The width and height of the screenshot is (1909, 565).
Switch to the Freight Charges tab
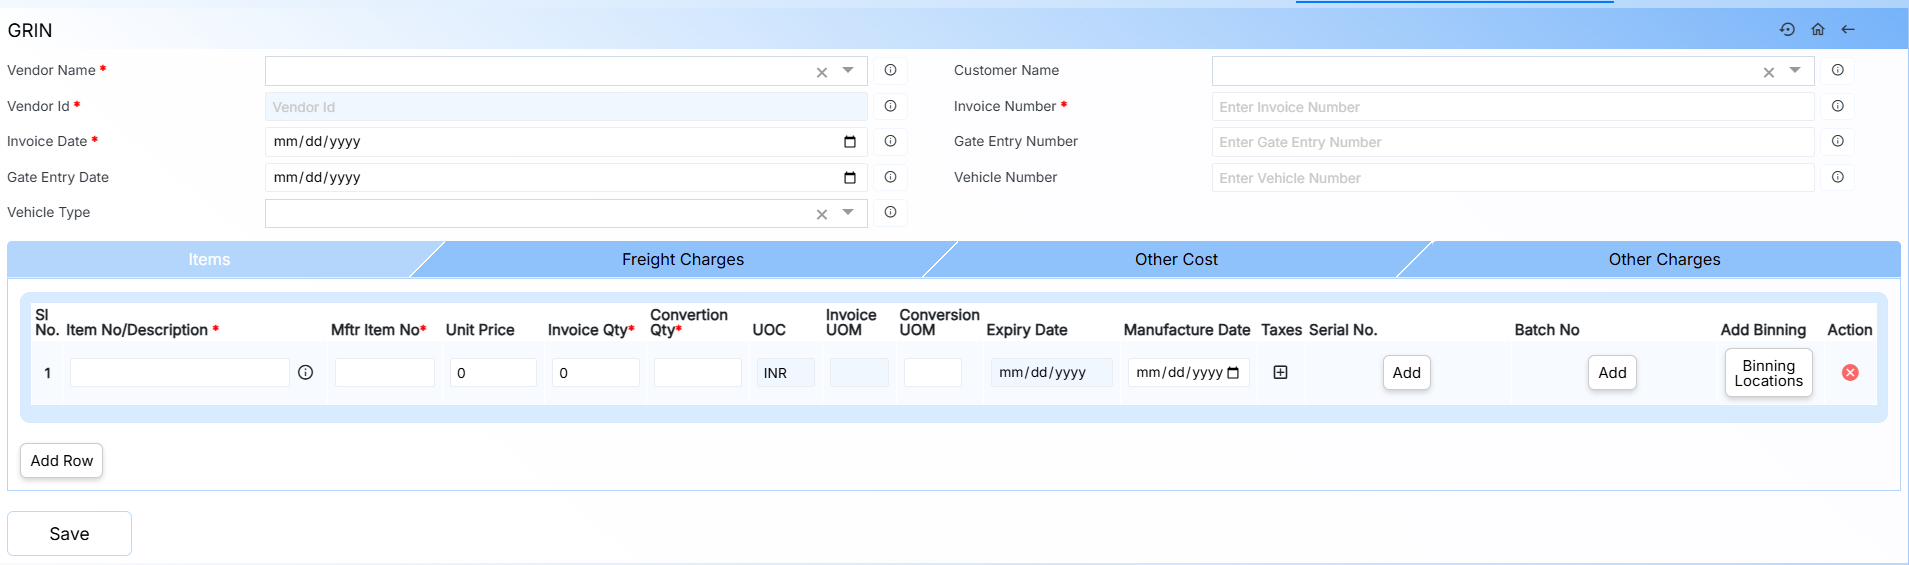(683, 259)
